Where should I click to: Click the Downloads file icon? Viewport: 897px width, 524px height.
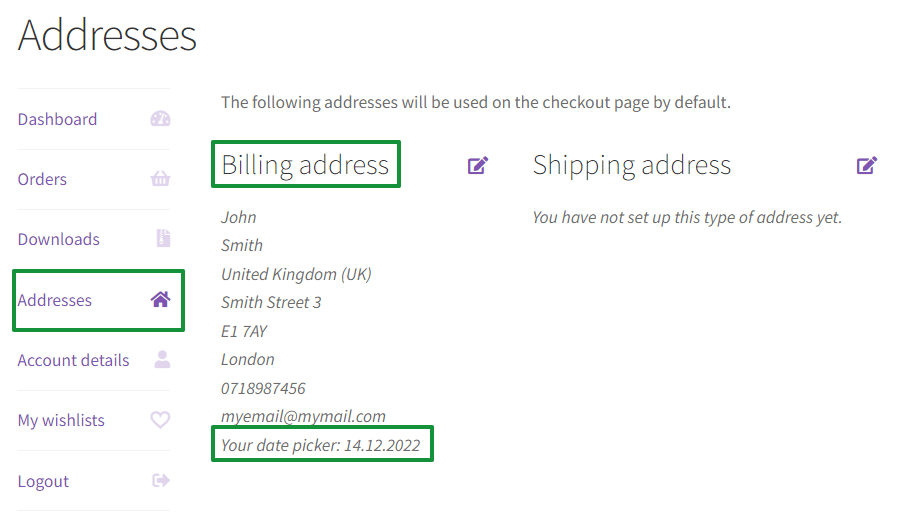point(162,239)
